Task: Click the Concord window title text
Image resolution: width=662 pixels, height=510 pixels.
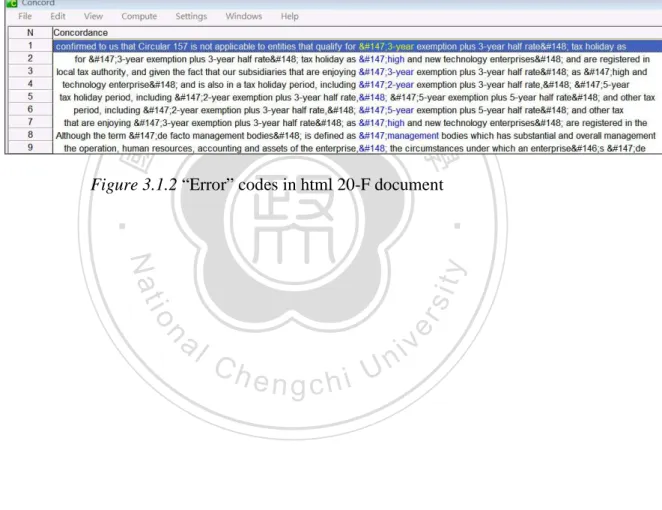Action: 38,3
